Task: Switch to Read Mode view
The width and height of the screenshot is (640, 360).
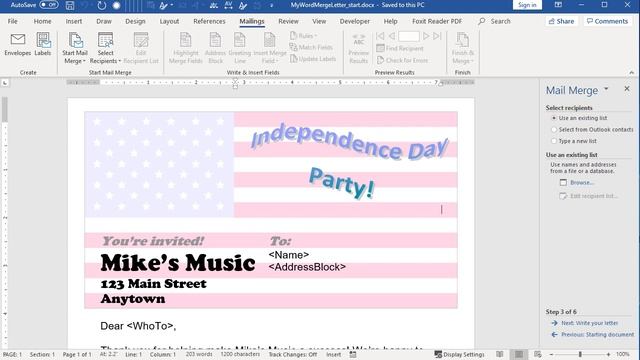Action: pyautogui.click(x=500, y=354)
